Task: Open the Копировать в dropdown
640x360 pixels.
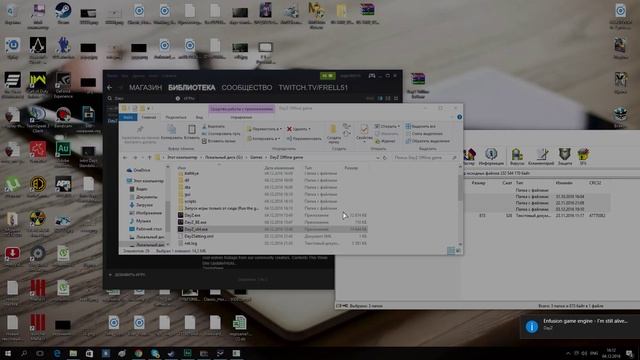Action: tap(264, 138)
